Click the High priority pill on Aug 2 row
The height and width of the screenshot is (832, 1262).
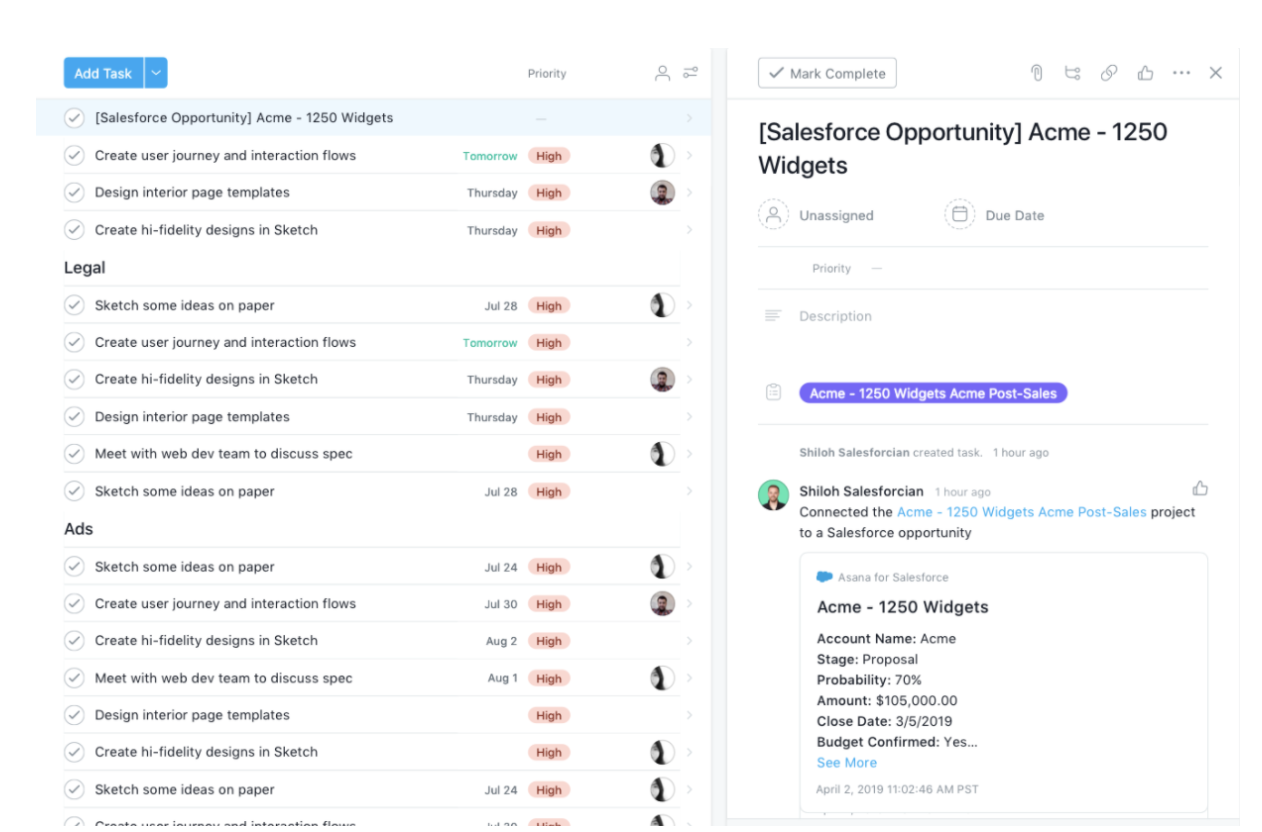pos(549,641)
